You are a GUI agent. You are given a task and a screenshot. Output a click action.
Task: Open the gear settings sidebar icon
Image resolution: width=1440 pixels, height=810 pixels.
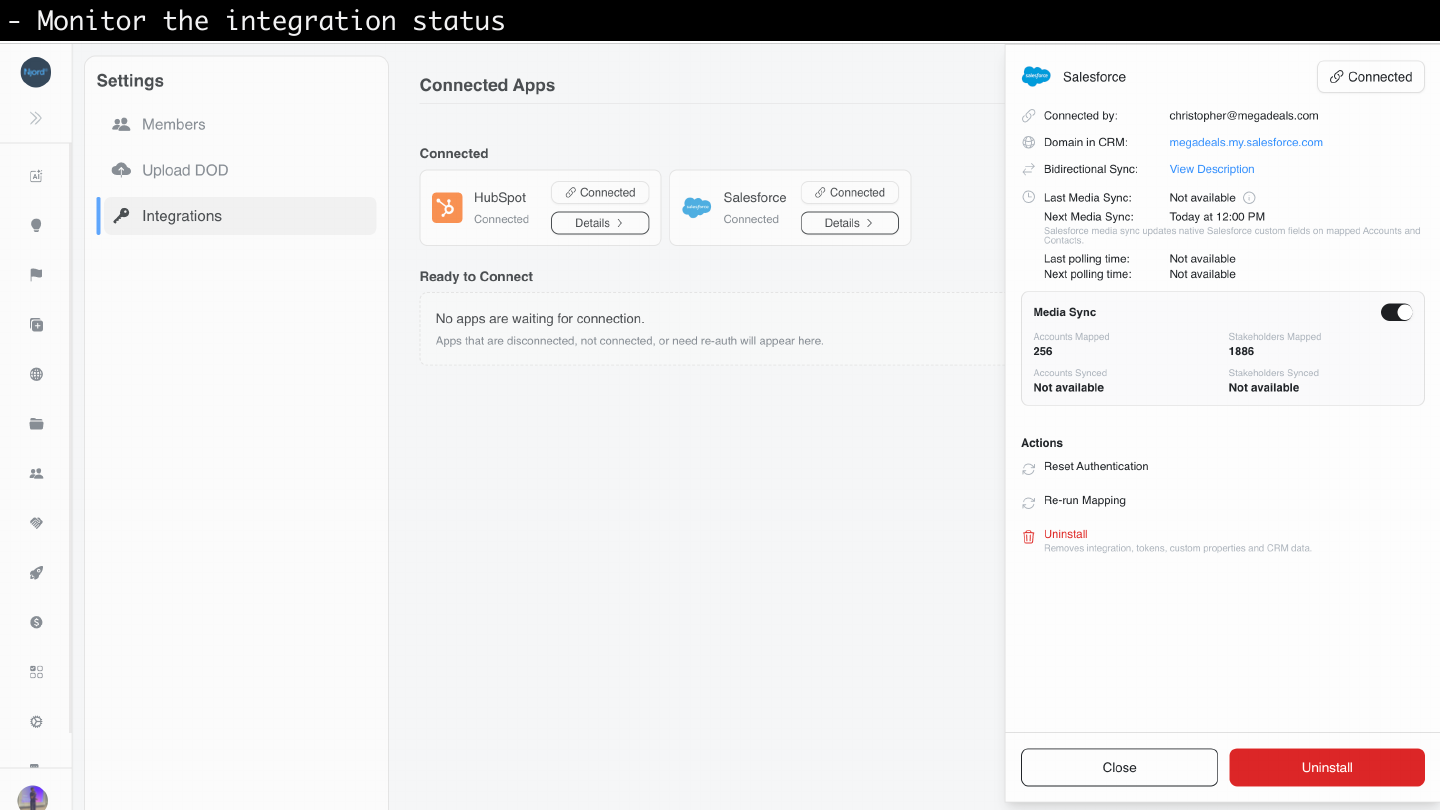[36, 722]
